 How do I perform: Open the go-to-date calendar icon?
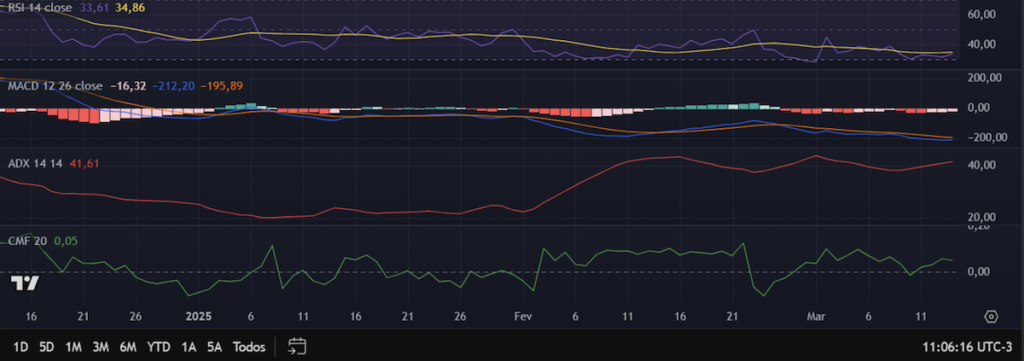pos(297,346)
